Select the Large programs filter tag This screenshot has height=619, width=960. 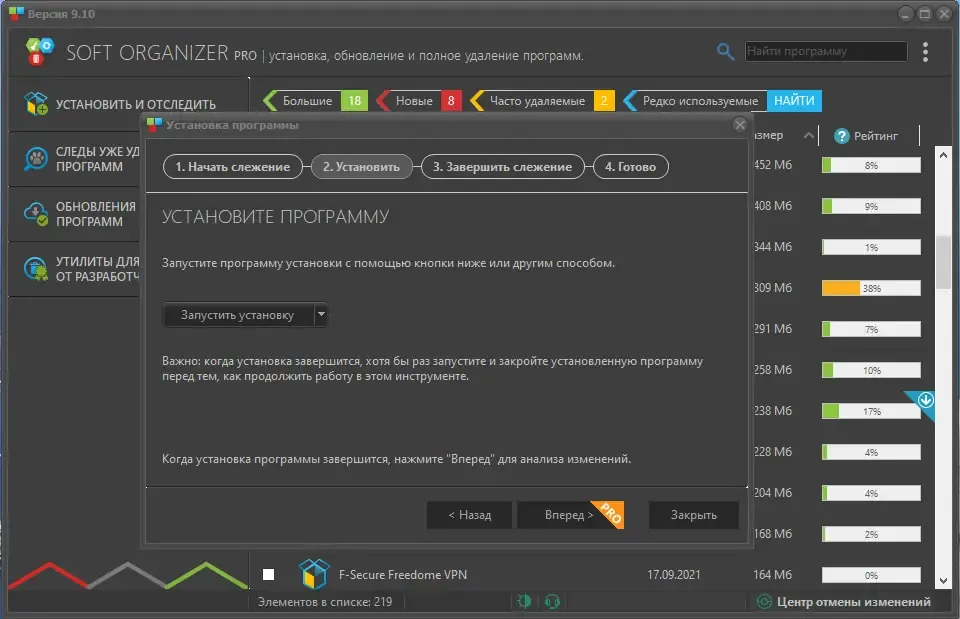pyautogui.click(x=315, y=101)
